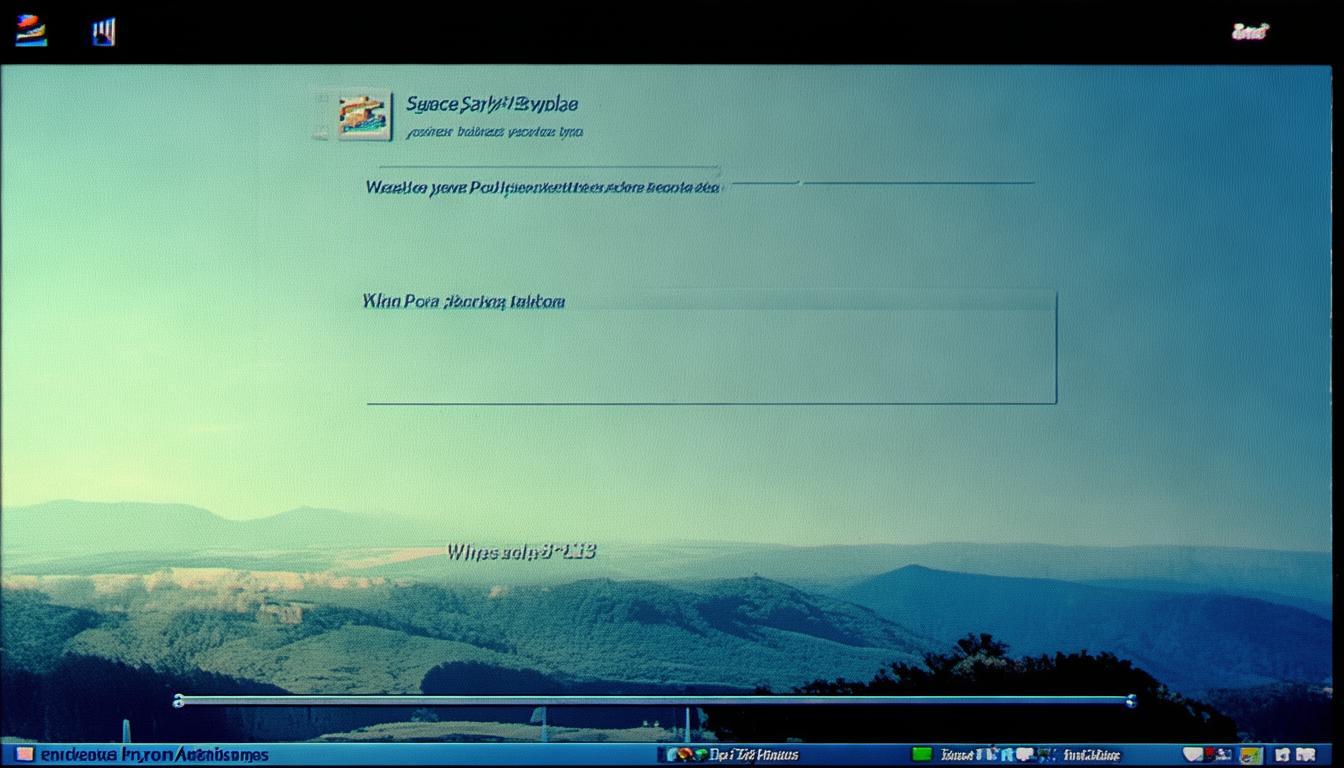Click the small logo at top-right of top bar
Screen dimensions: 1344x768
[1250, 32]
